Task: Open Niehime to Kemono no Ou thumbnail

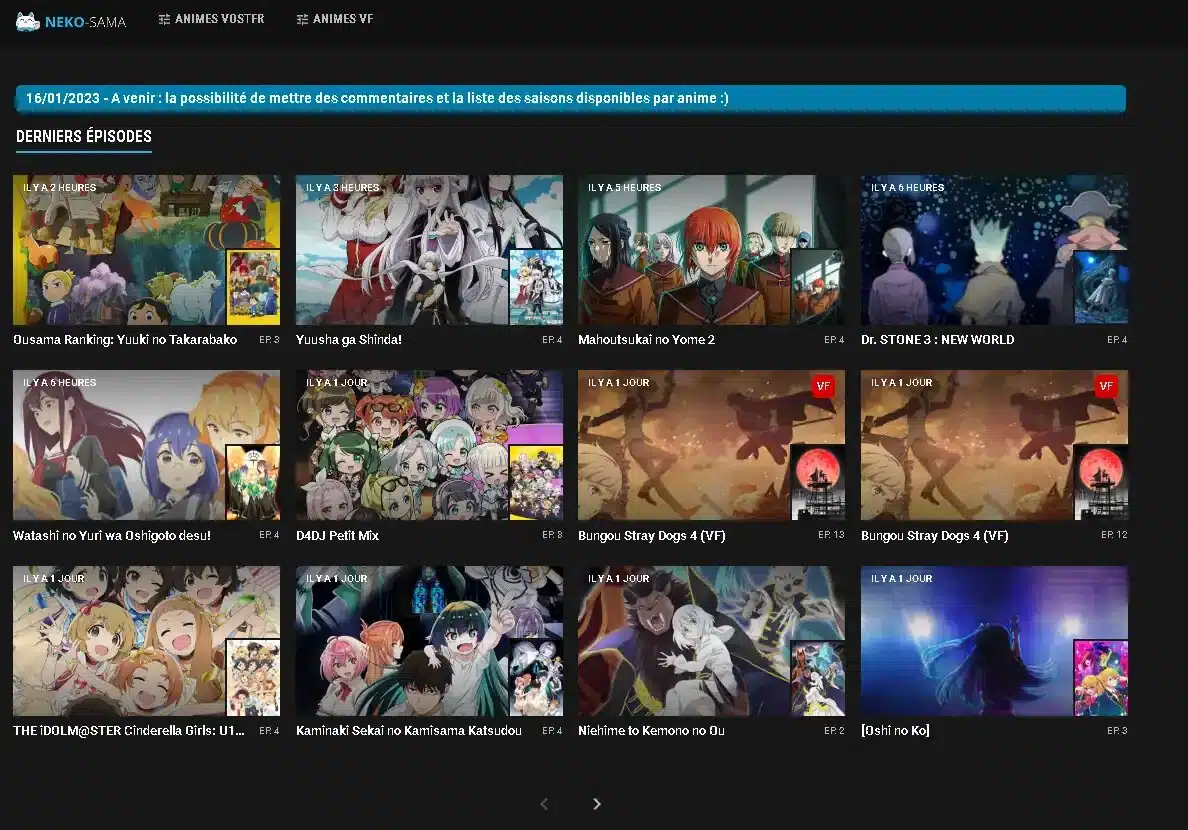Action: pyautogui.click(x=711, y=641)
